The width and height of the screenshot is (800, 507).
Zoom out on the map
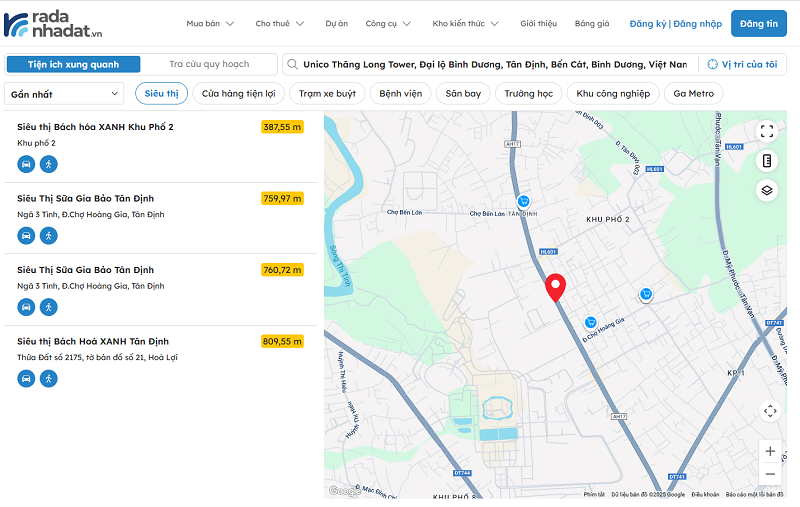pos(769,474)
